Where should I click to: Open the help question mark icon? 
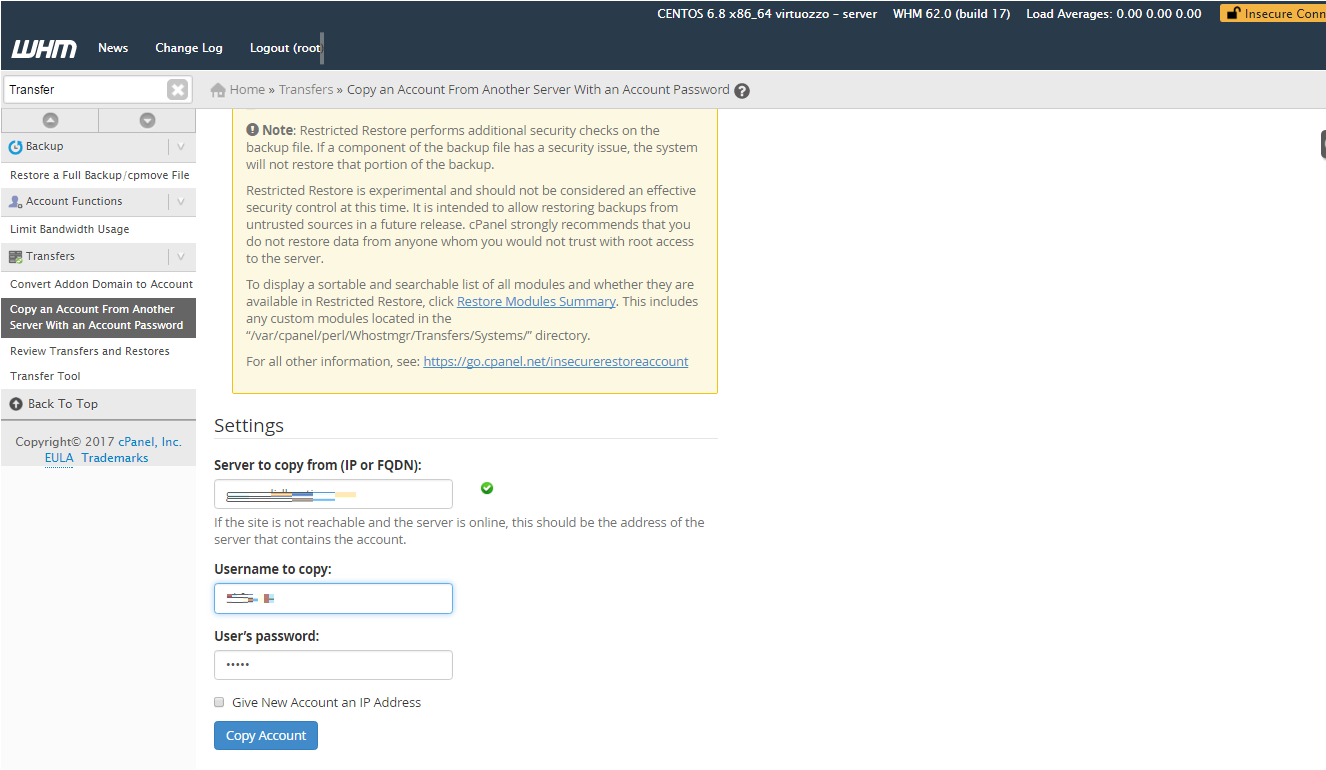click(742, 91)
